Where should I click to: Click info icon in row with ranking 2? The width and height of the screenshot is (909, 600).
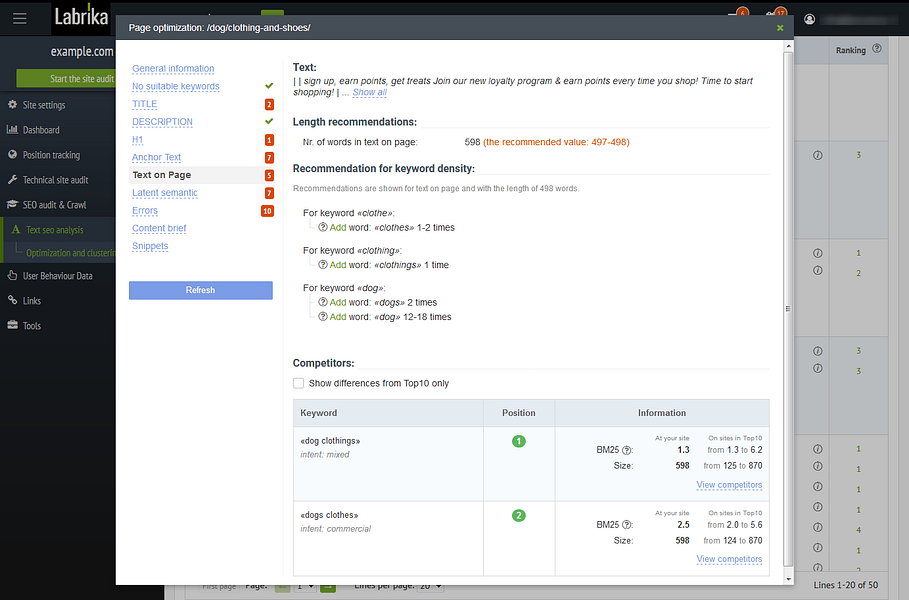coord(817,270)
